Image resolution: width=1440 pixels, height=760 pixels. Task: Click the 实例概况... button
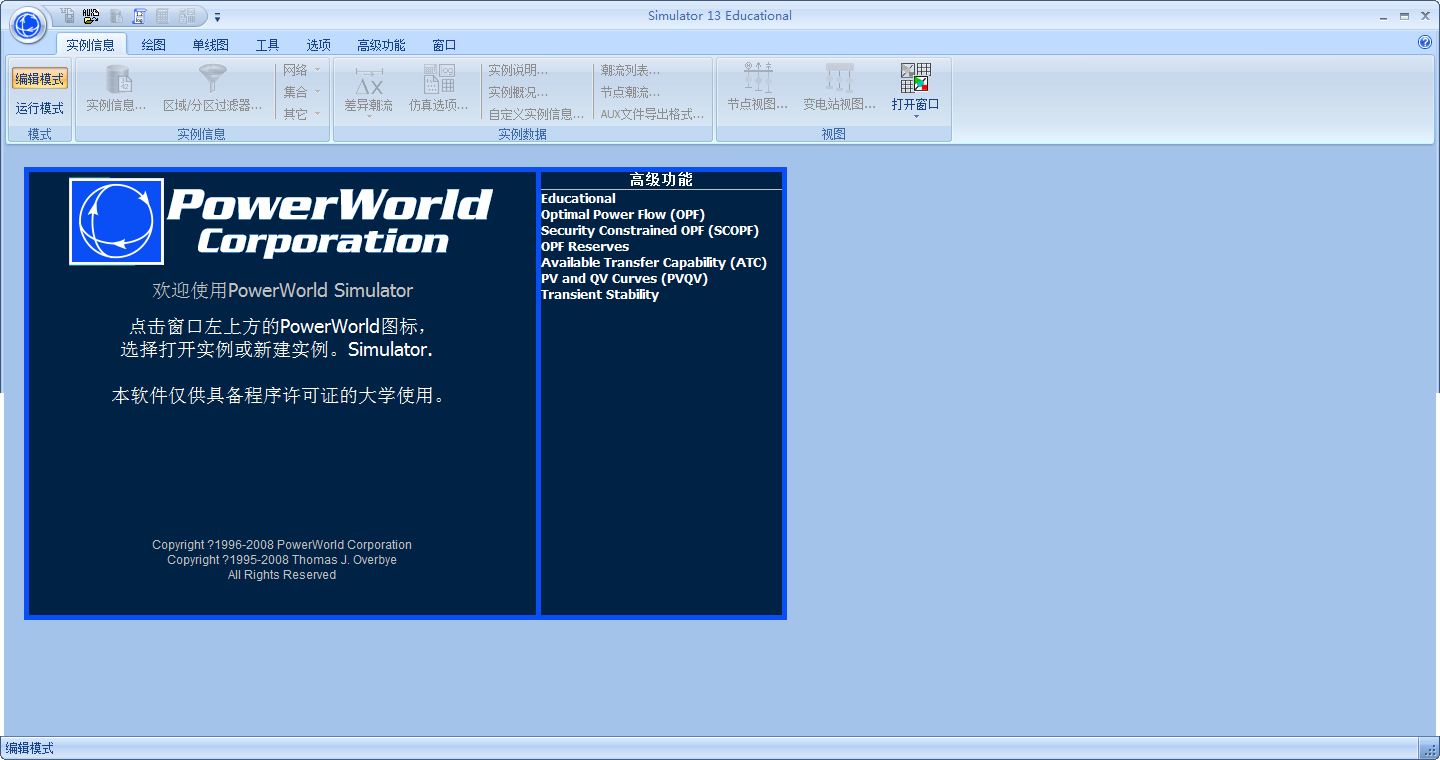pos(518,92)
